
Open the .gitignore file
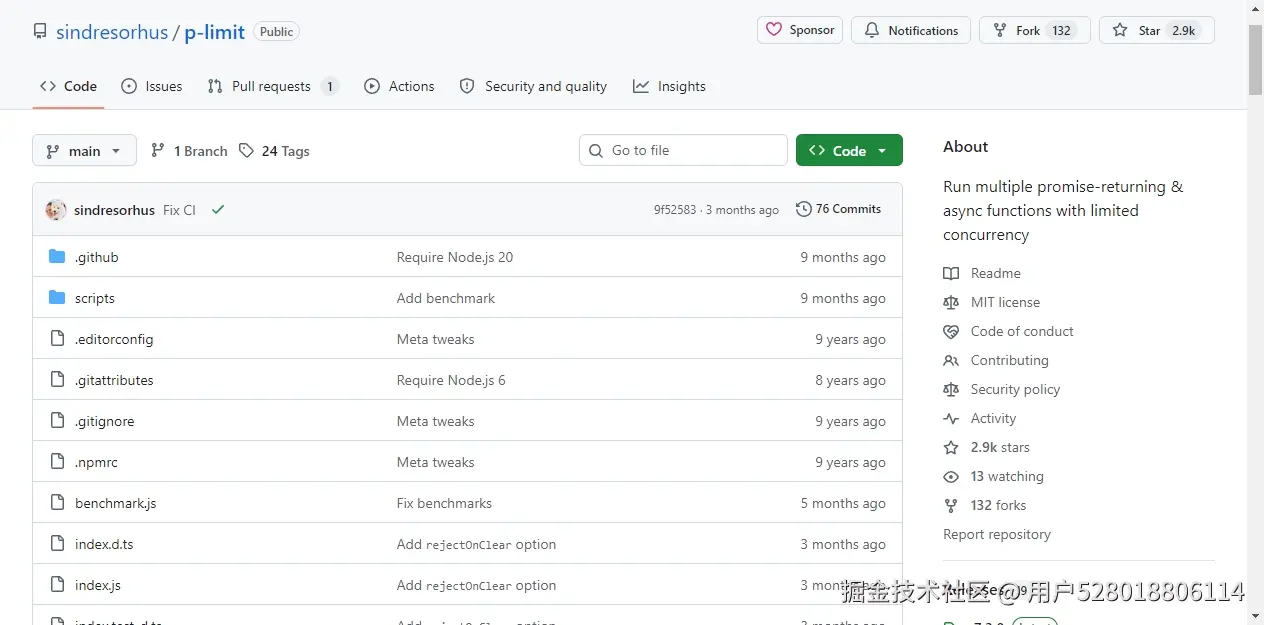point(105,421)
